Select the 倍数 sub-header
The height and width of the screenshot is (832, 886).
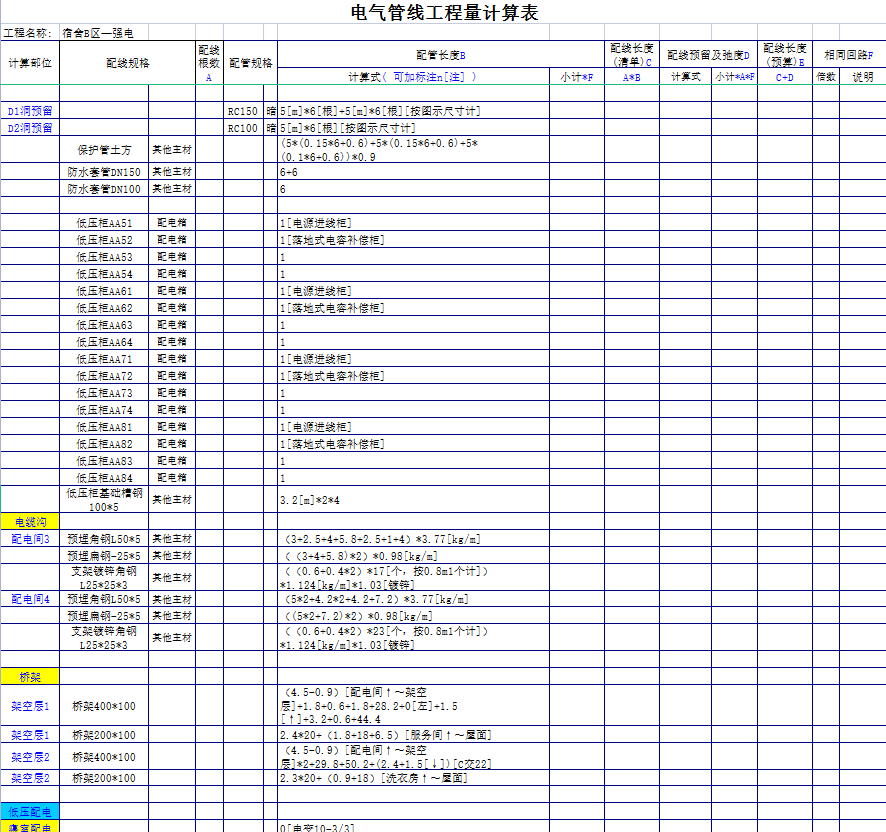coord(826,77)
